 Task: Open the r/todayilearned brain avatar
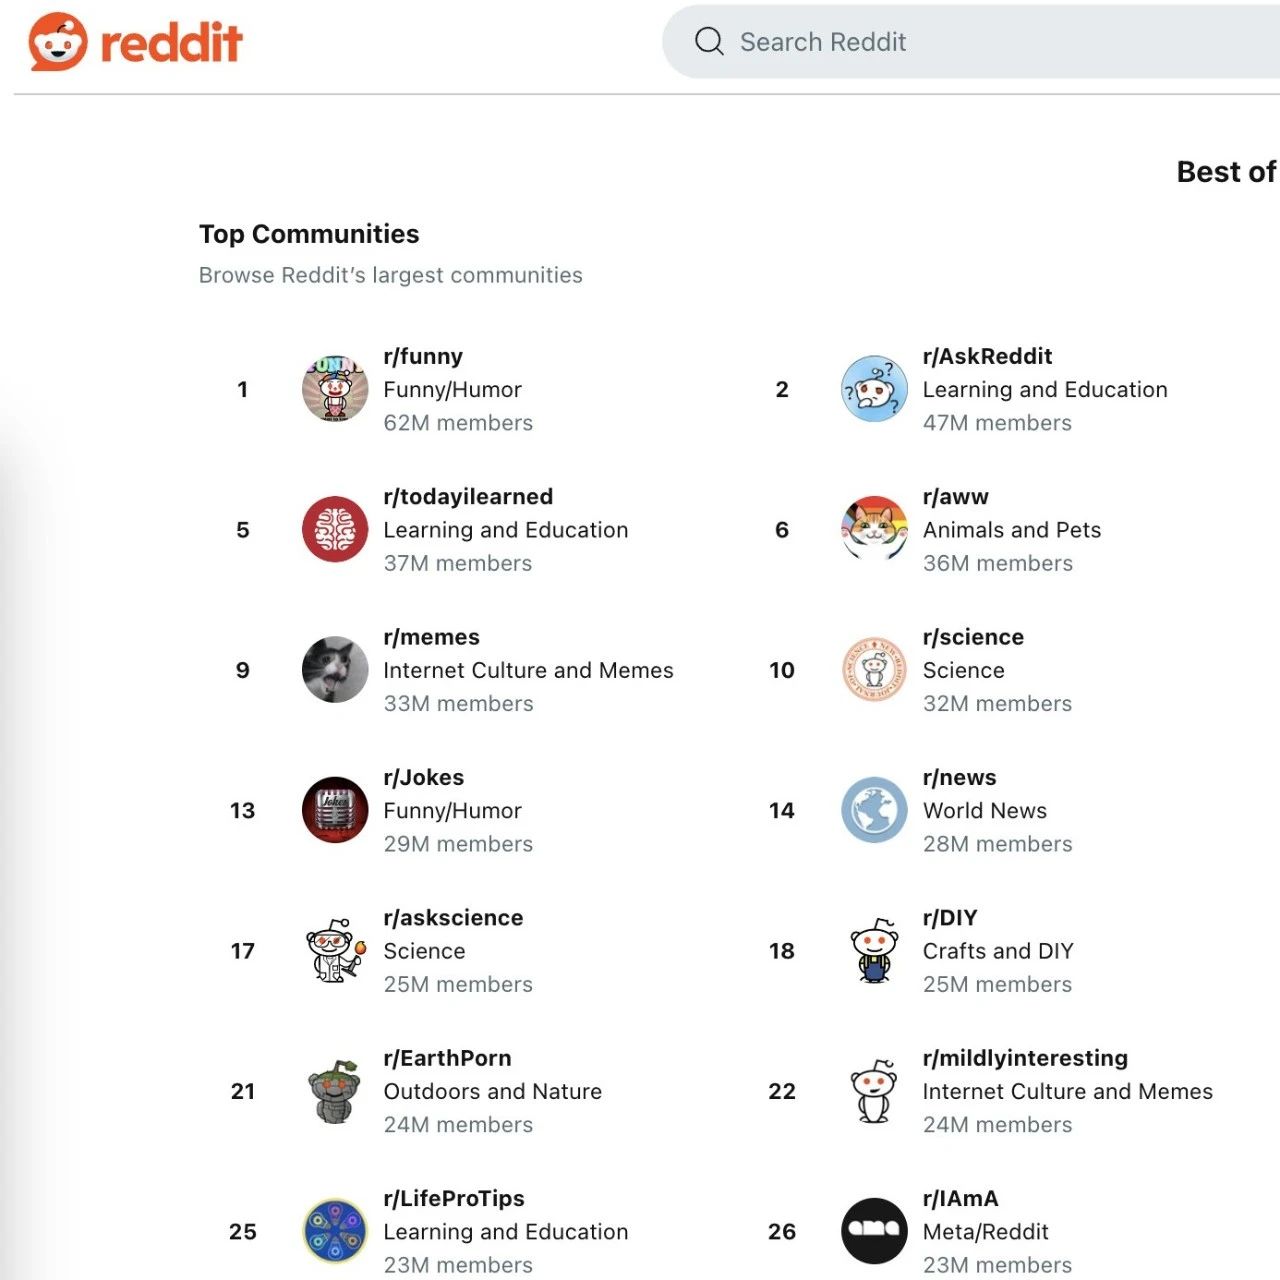tap(335, 529)
